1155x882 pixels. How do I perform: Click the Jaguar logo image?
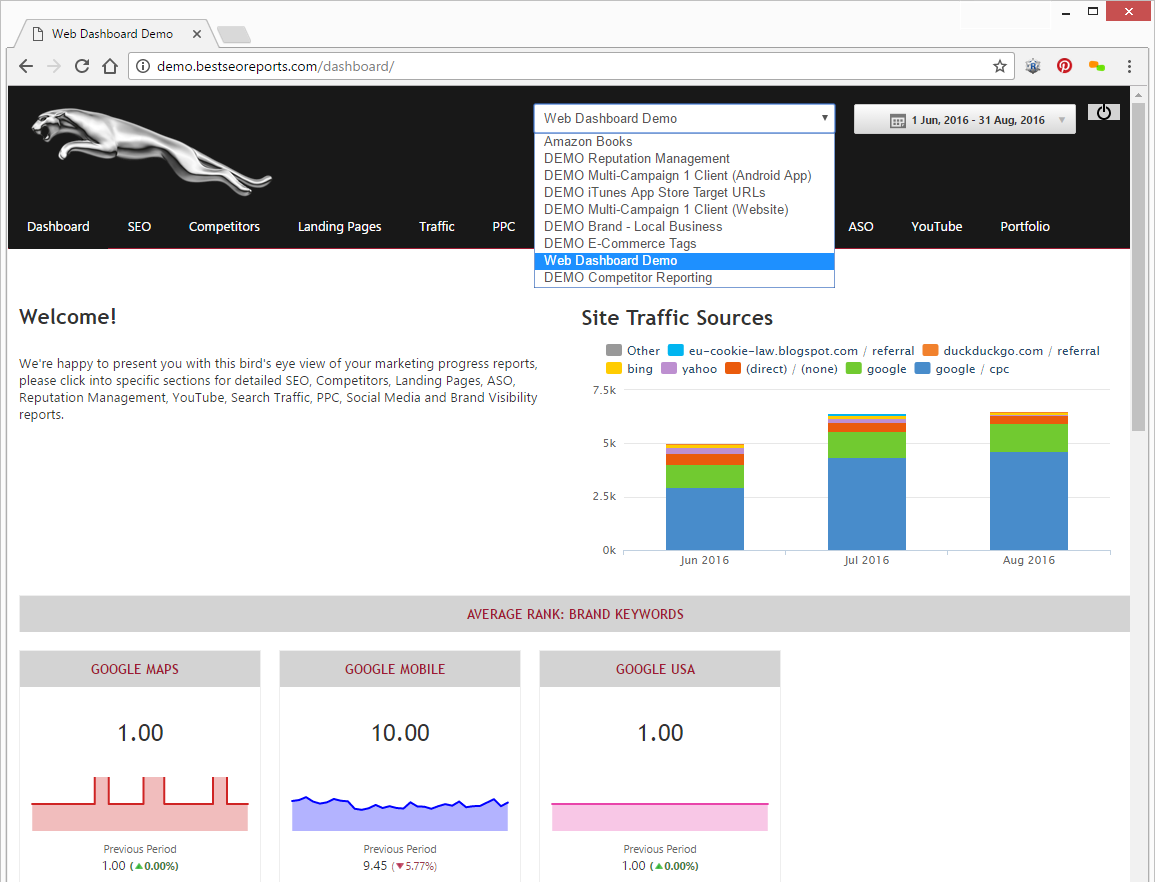point(150,150)
